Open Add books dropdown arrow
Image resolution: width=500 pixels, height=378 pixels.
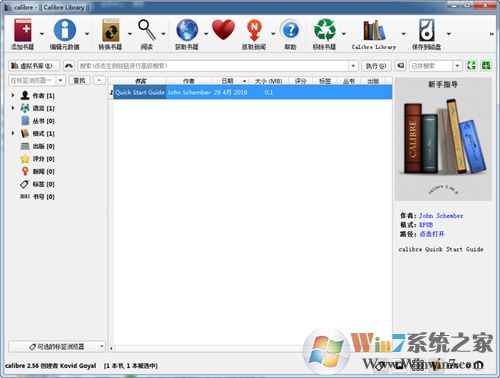coord(42,34)
